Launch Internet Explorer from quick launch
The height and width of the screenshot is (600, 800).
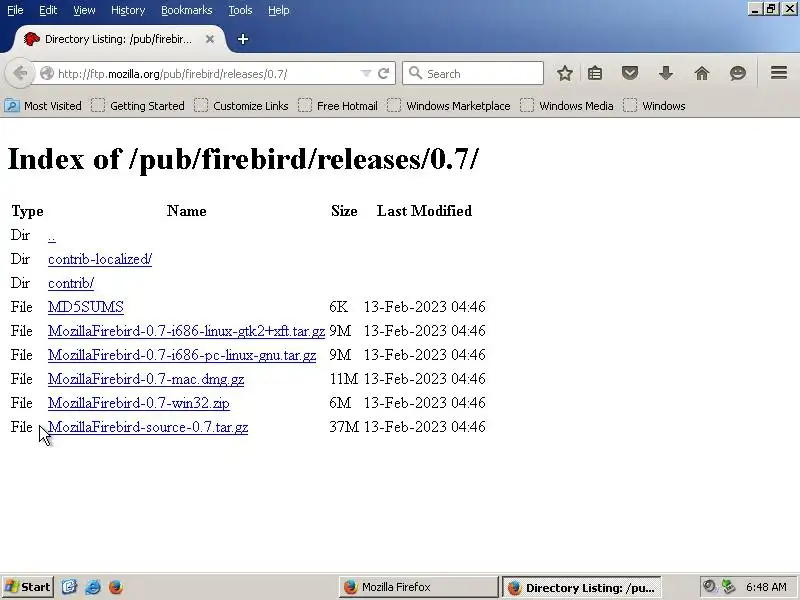click(x=93, y=587)
